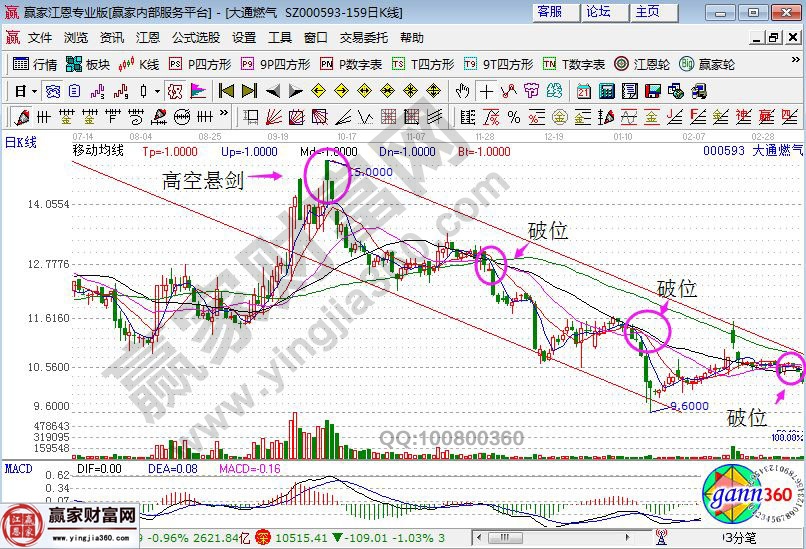Switch to the K线 chart view

pos(139,64)
